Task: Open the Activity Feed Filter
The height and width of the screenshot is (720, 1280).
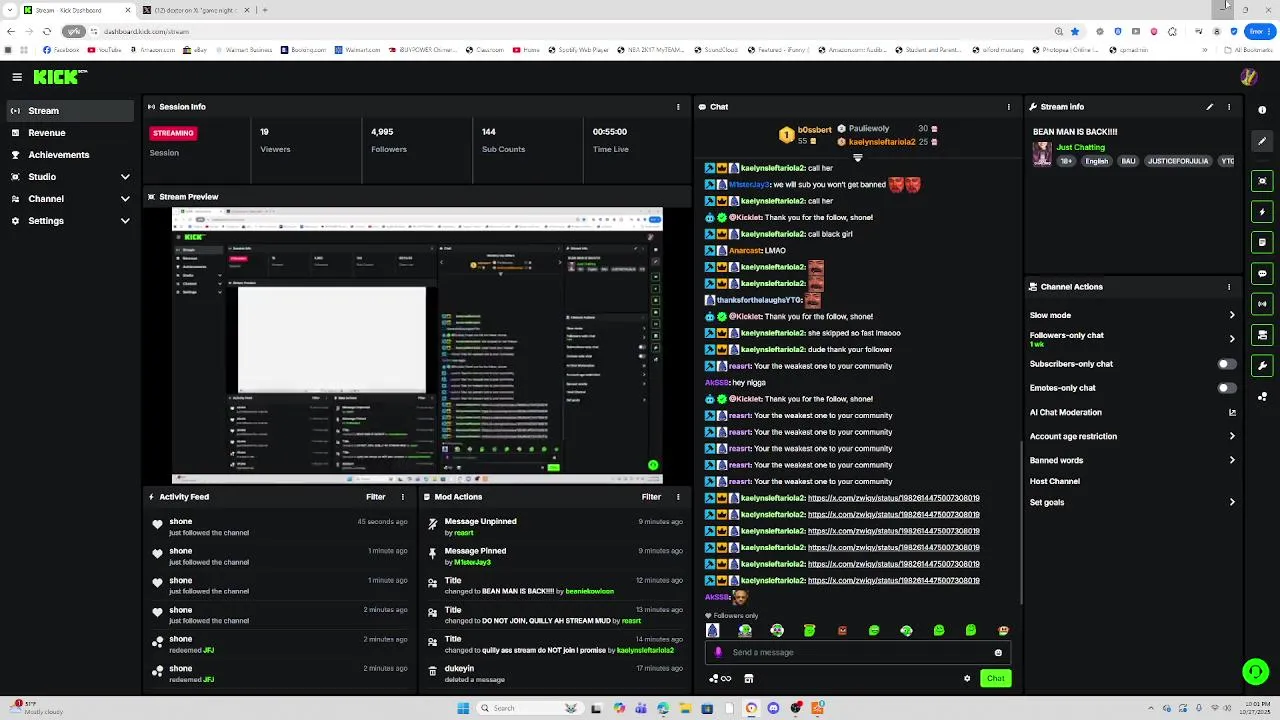Action: pyautogui.click(x=375, y=497)
